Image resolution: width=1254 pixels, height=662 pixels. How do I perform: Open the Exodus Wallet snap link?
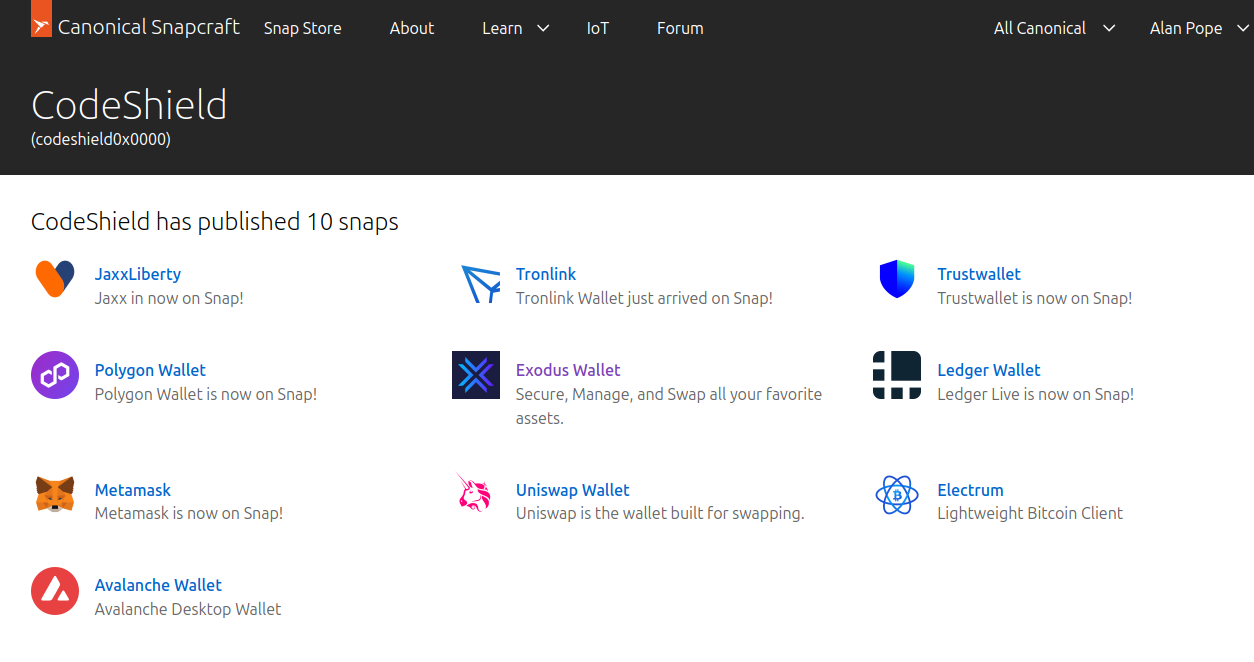click(x=568, y=370)
